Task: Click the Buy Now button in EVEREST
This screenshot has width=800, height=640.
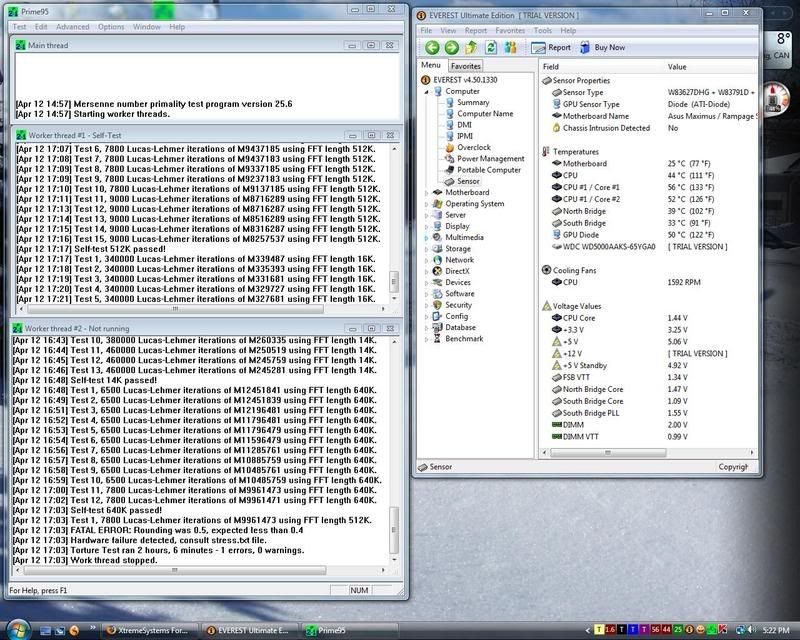Action: pyautogui.click(x=603, y=47)
